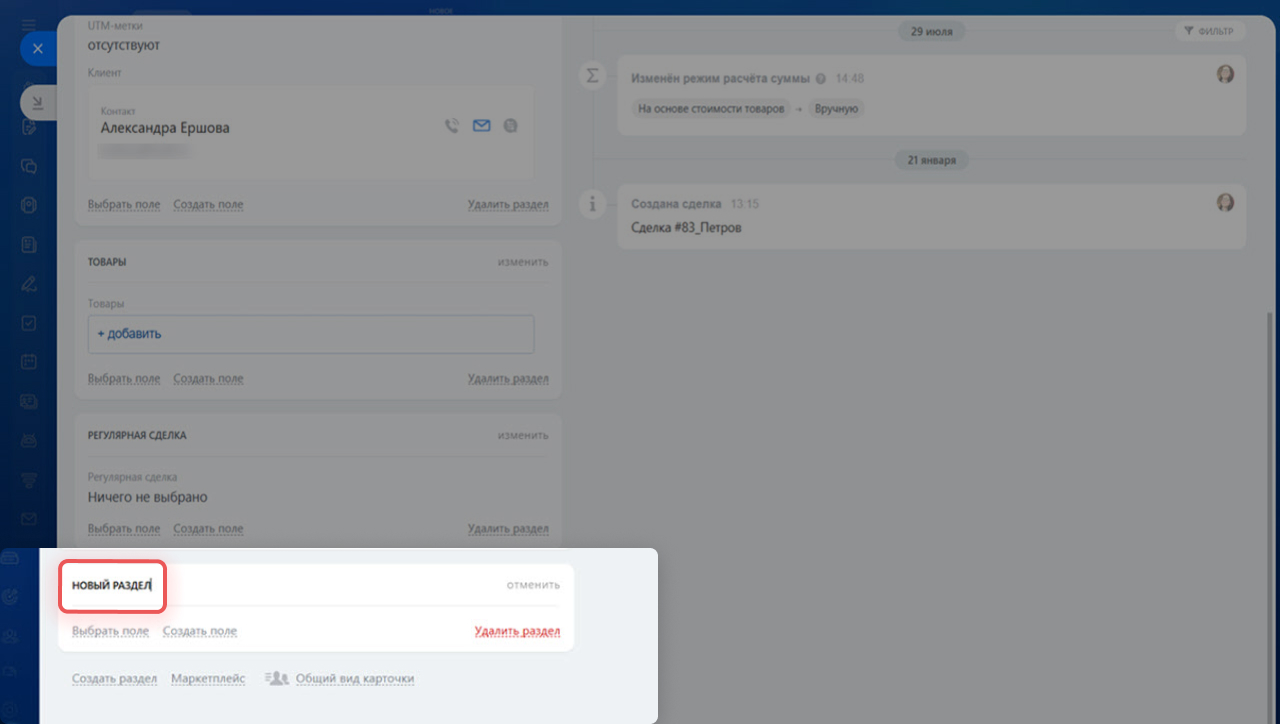Click Ничего не выбрано value
1280x724 pixels.
tap(148, 497)
